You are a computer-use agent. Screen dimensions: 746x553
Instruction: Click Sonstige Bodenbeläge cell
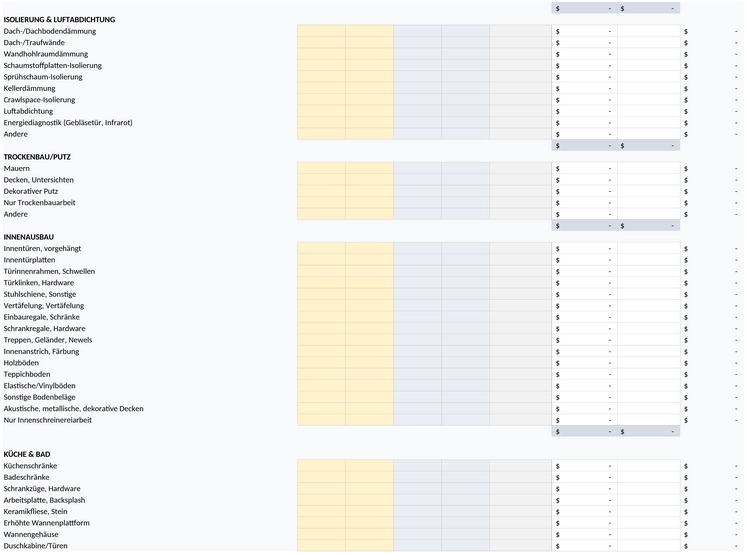pyautogui.click(x=39, y=396)
